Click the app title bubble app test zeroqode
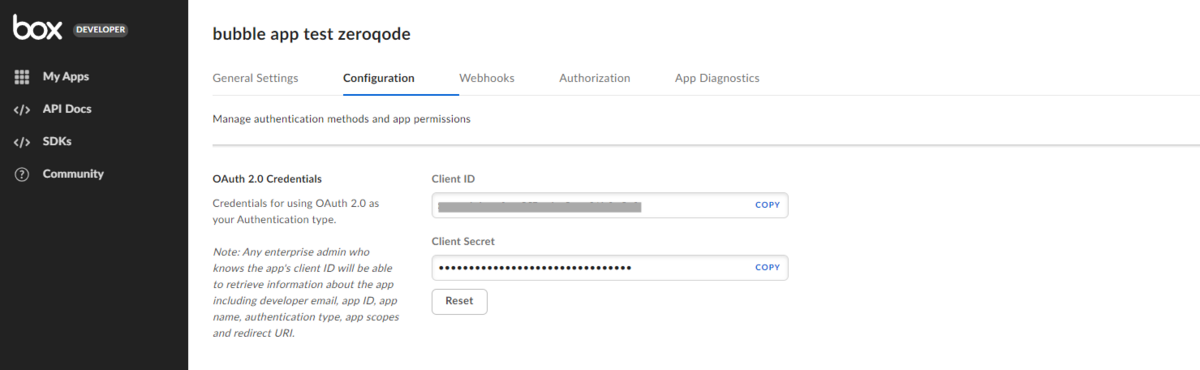Viewport: 1200px width, 370px height. tap(312, 34)
